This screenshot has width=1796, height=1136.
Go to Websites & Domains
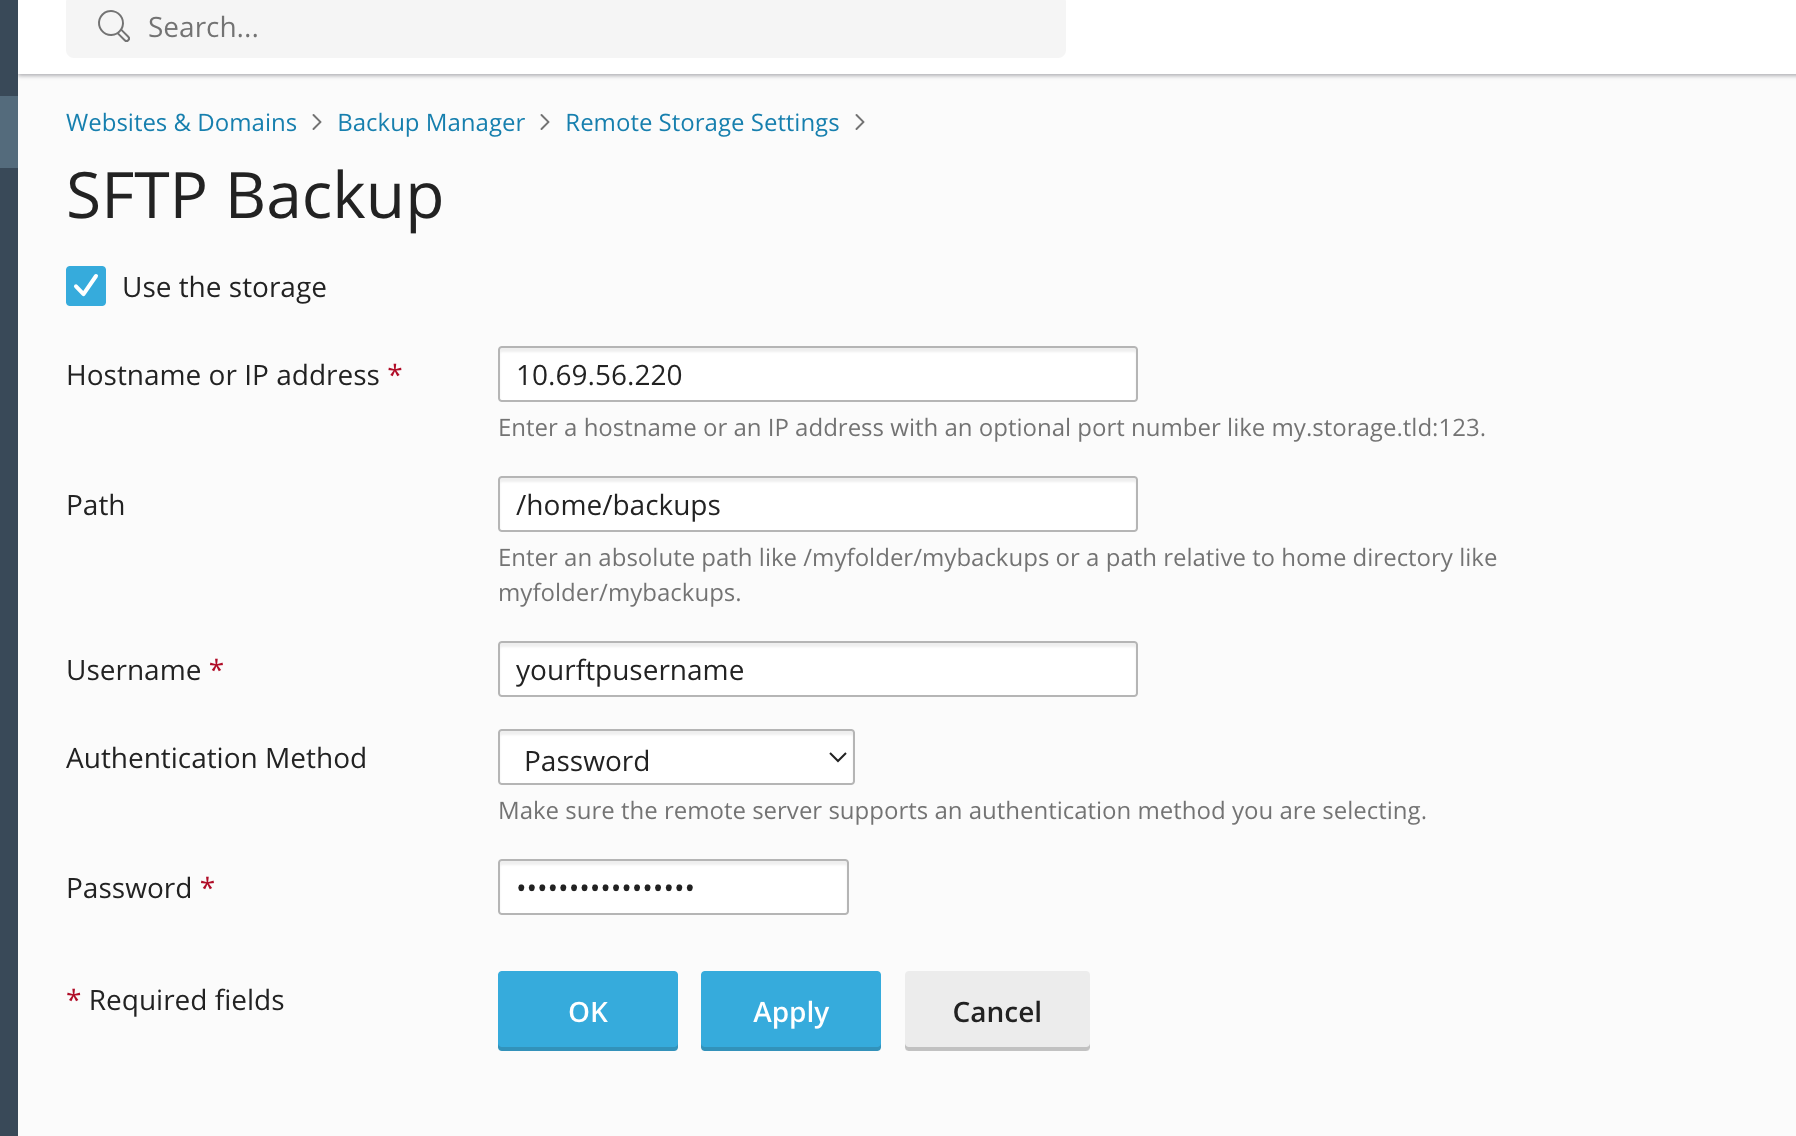181,122
